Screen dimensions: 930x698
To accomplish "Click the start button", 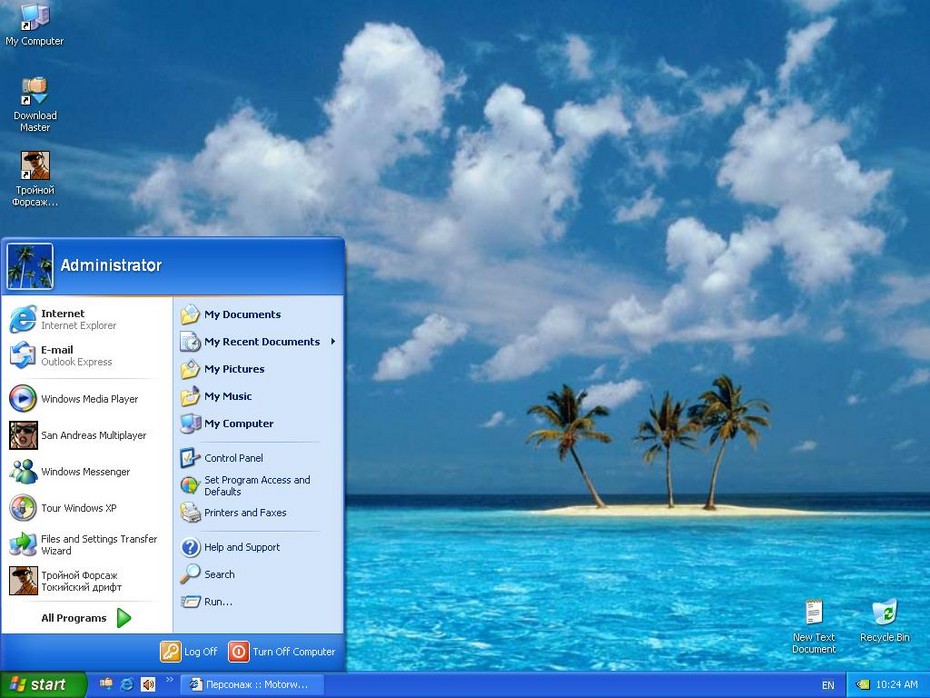I will point(43,685).
